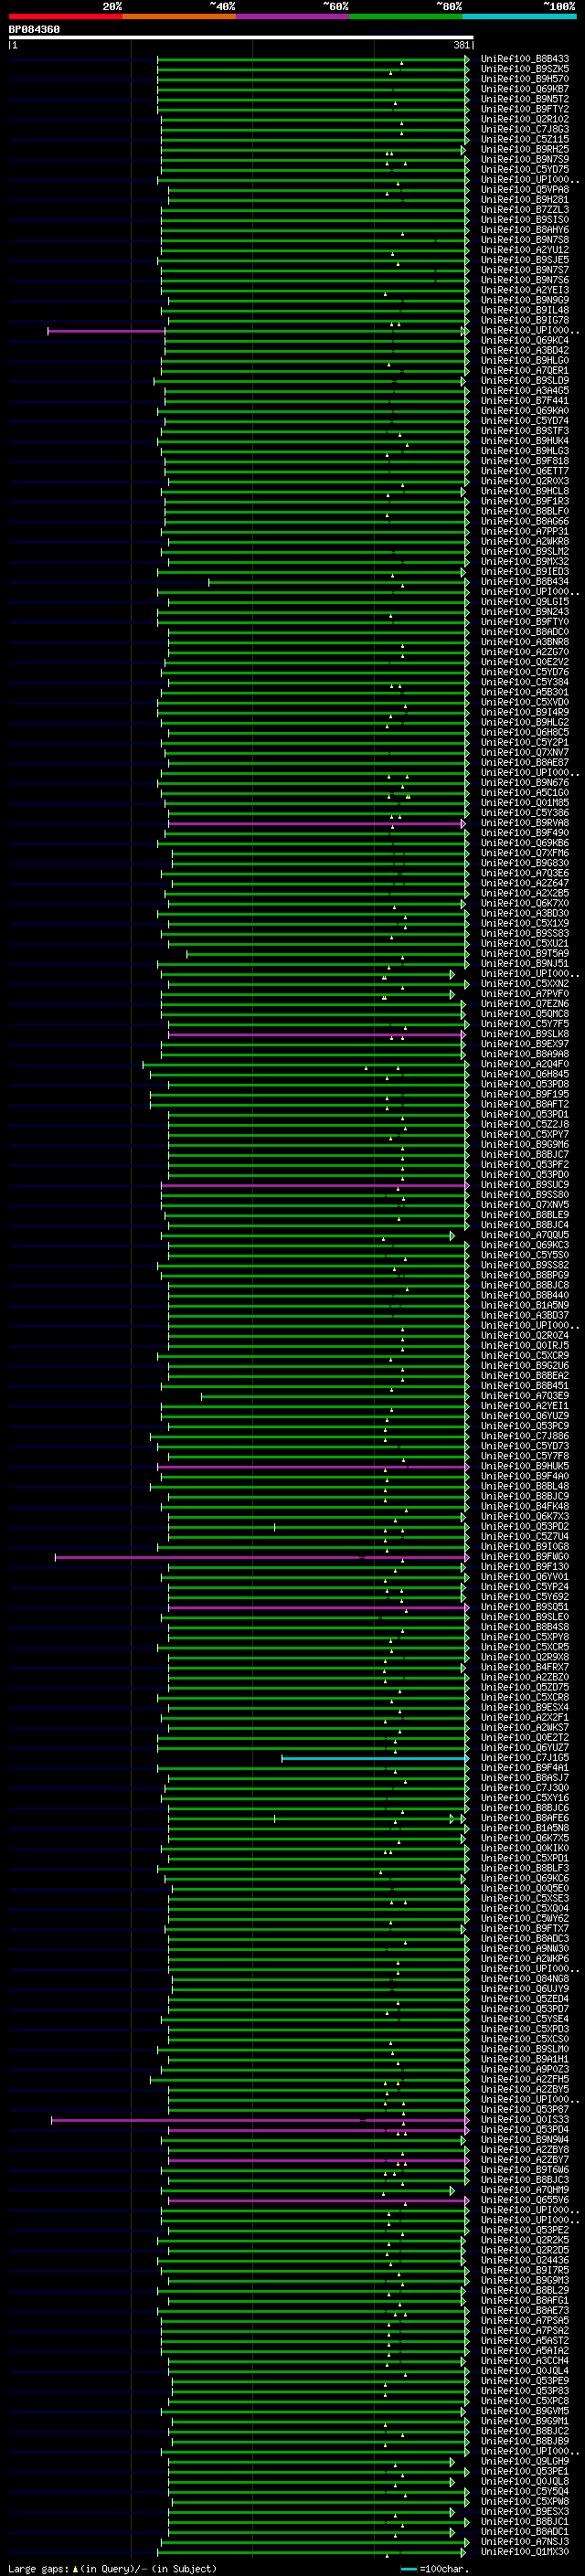Select hit label UniRef100_Q9LGH9
Viewport: 585px width, 2576px height.
tap(525, 2461)
